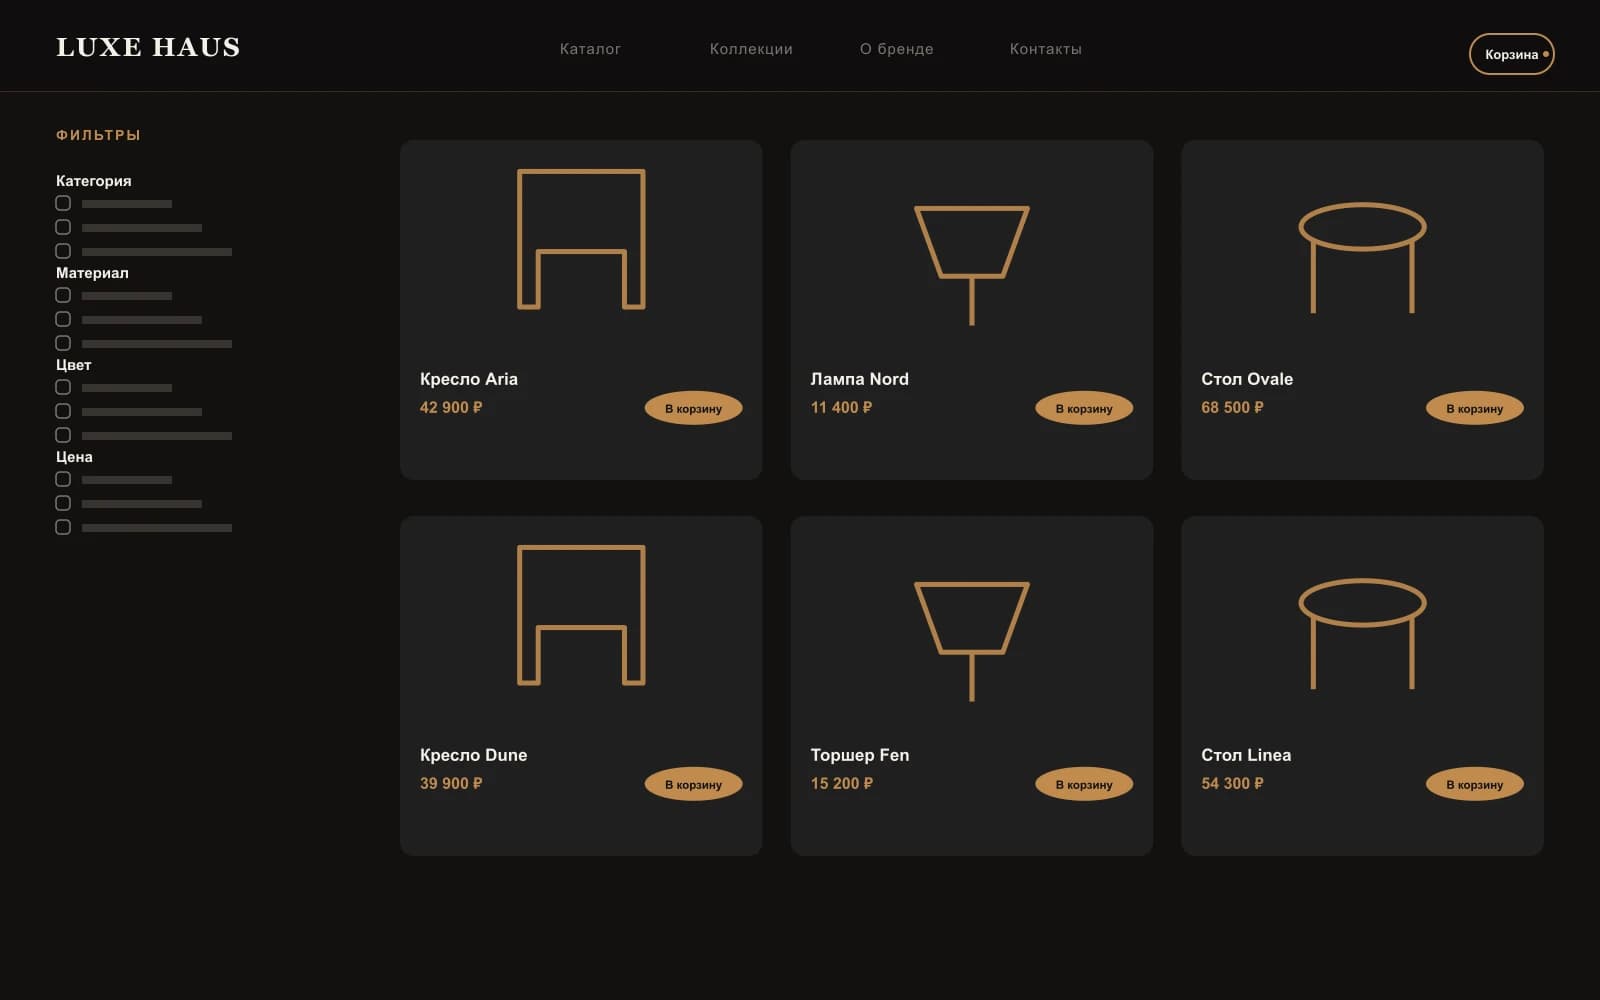Screen dimensions: 1600x1000
Task: Add Кресло Dune to cart
Action: 693,784
